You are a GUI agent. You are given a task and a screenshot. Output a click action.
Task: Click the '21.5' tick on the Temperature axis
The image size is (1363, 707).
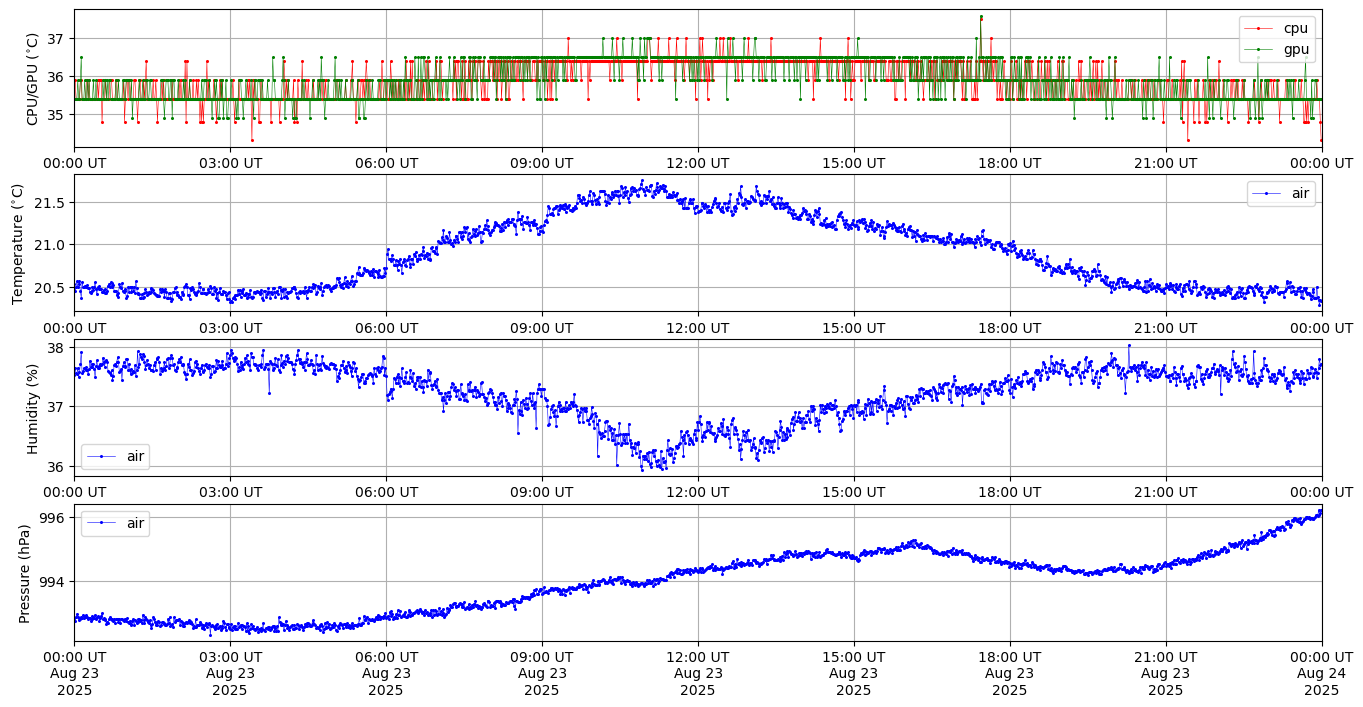tap(50, 203)
